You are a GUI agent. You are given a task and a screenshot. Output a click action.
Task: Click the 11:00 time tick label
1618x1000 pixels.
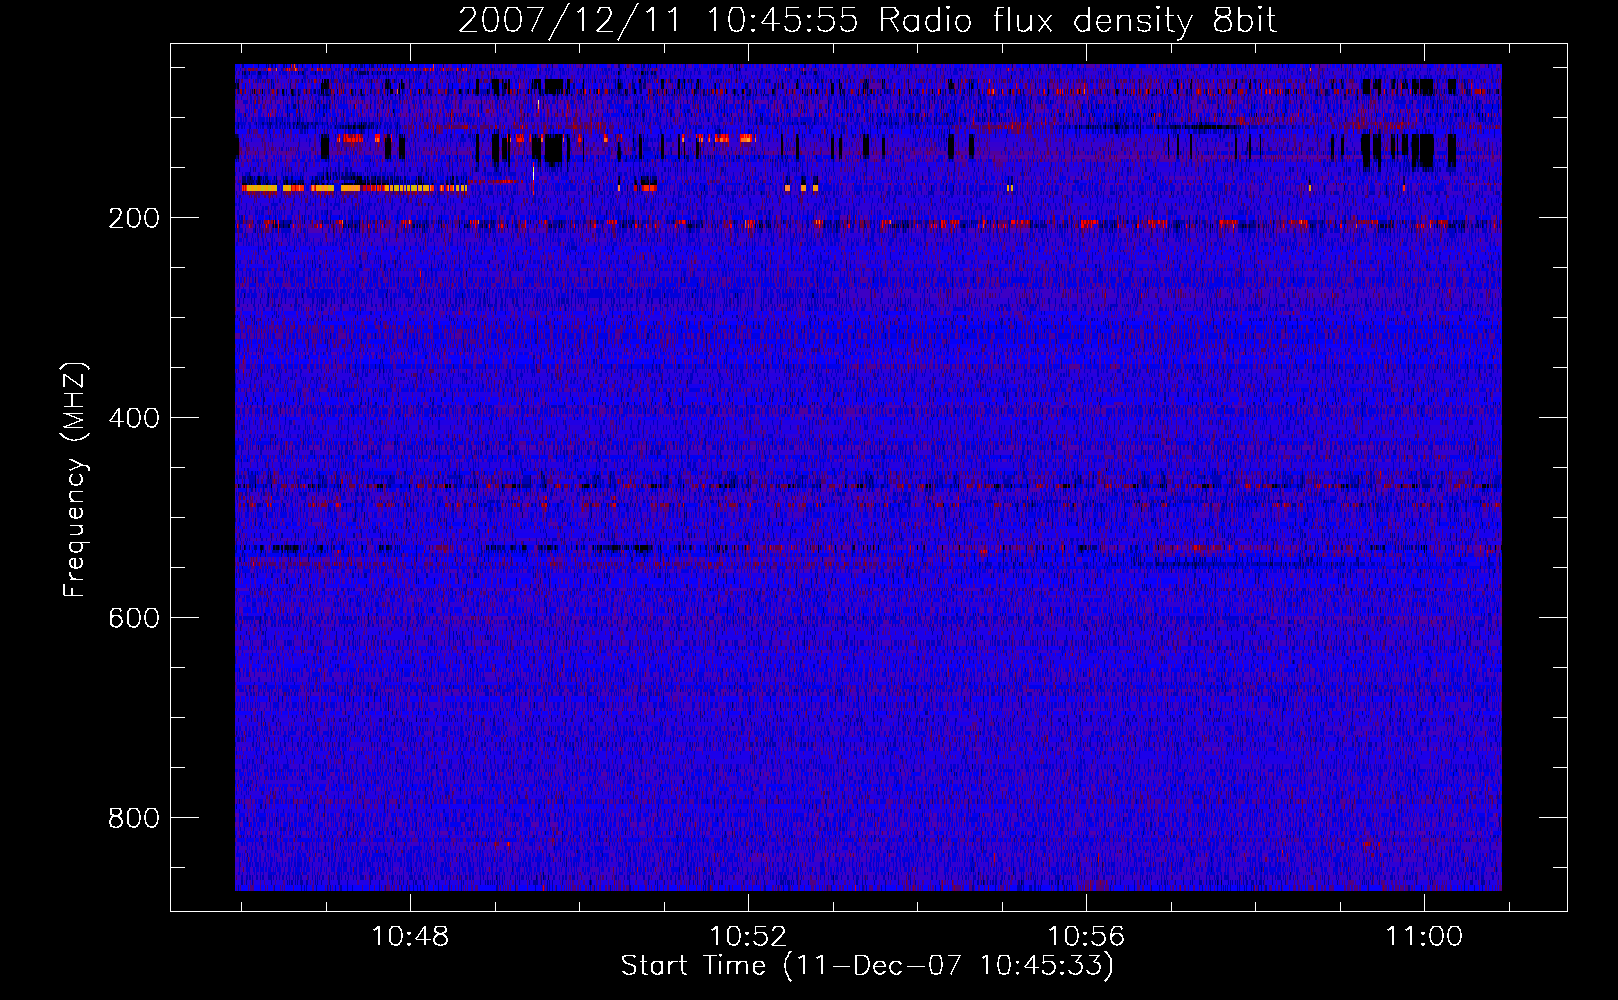[x=1424, y=937]
